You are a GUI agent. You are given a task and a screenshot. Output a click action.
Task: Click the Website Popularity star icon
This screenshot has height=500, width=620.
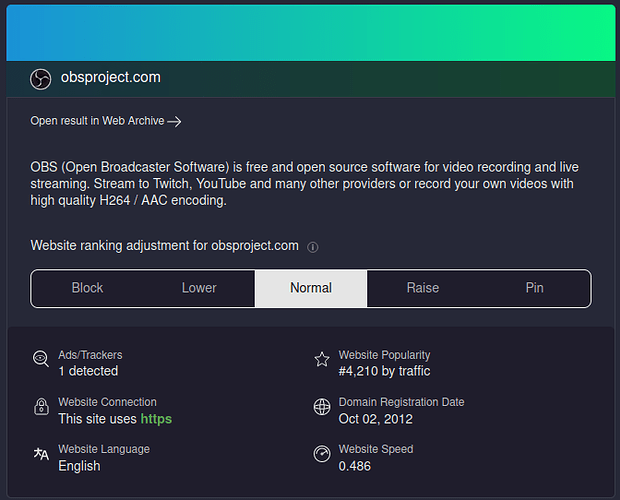pos(321,359)
